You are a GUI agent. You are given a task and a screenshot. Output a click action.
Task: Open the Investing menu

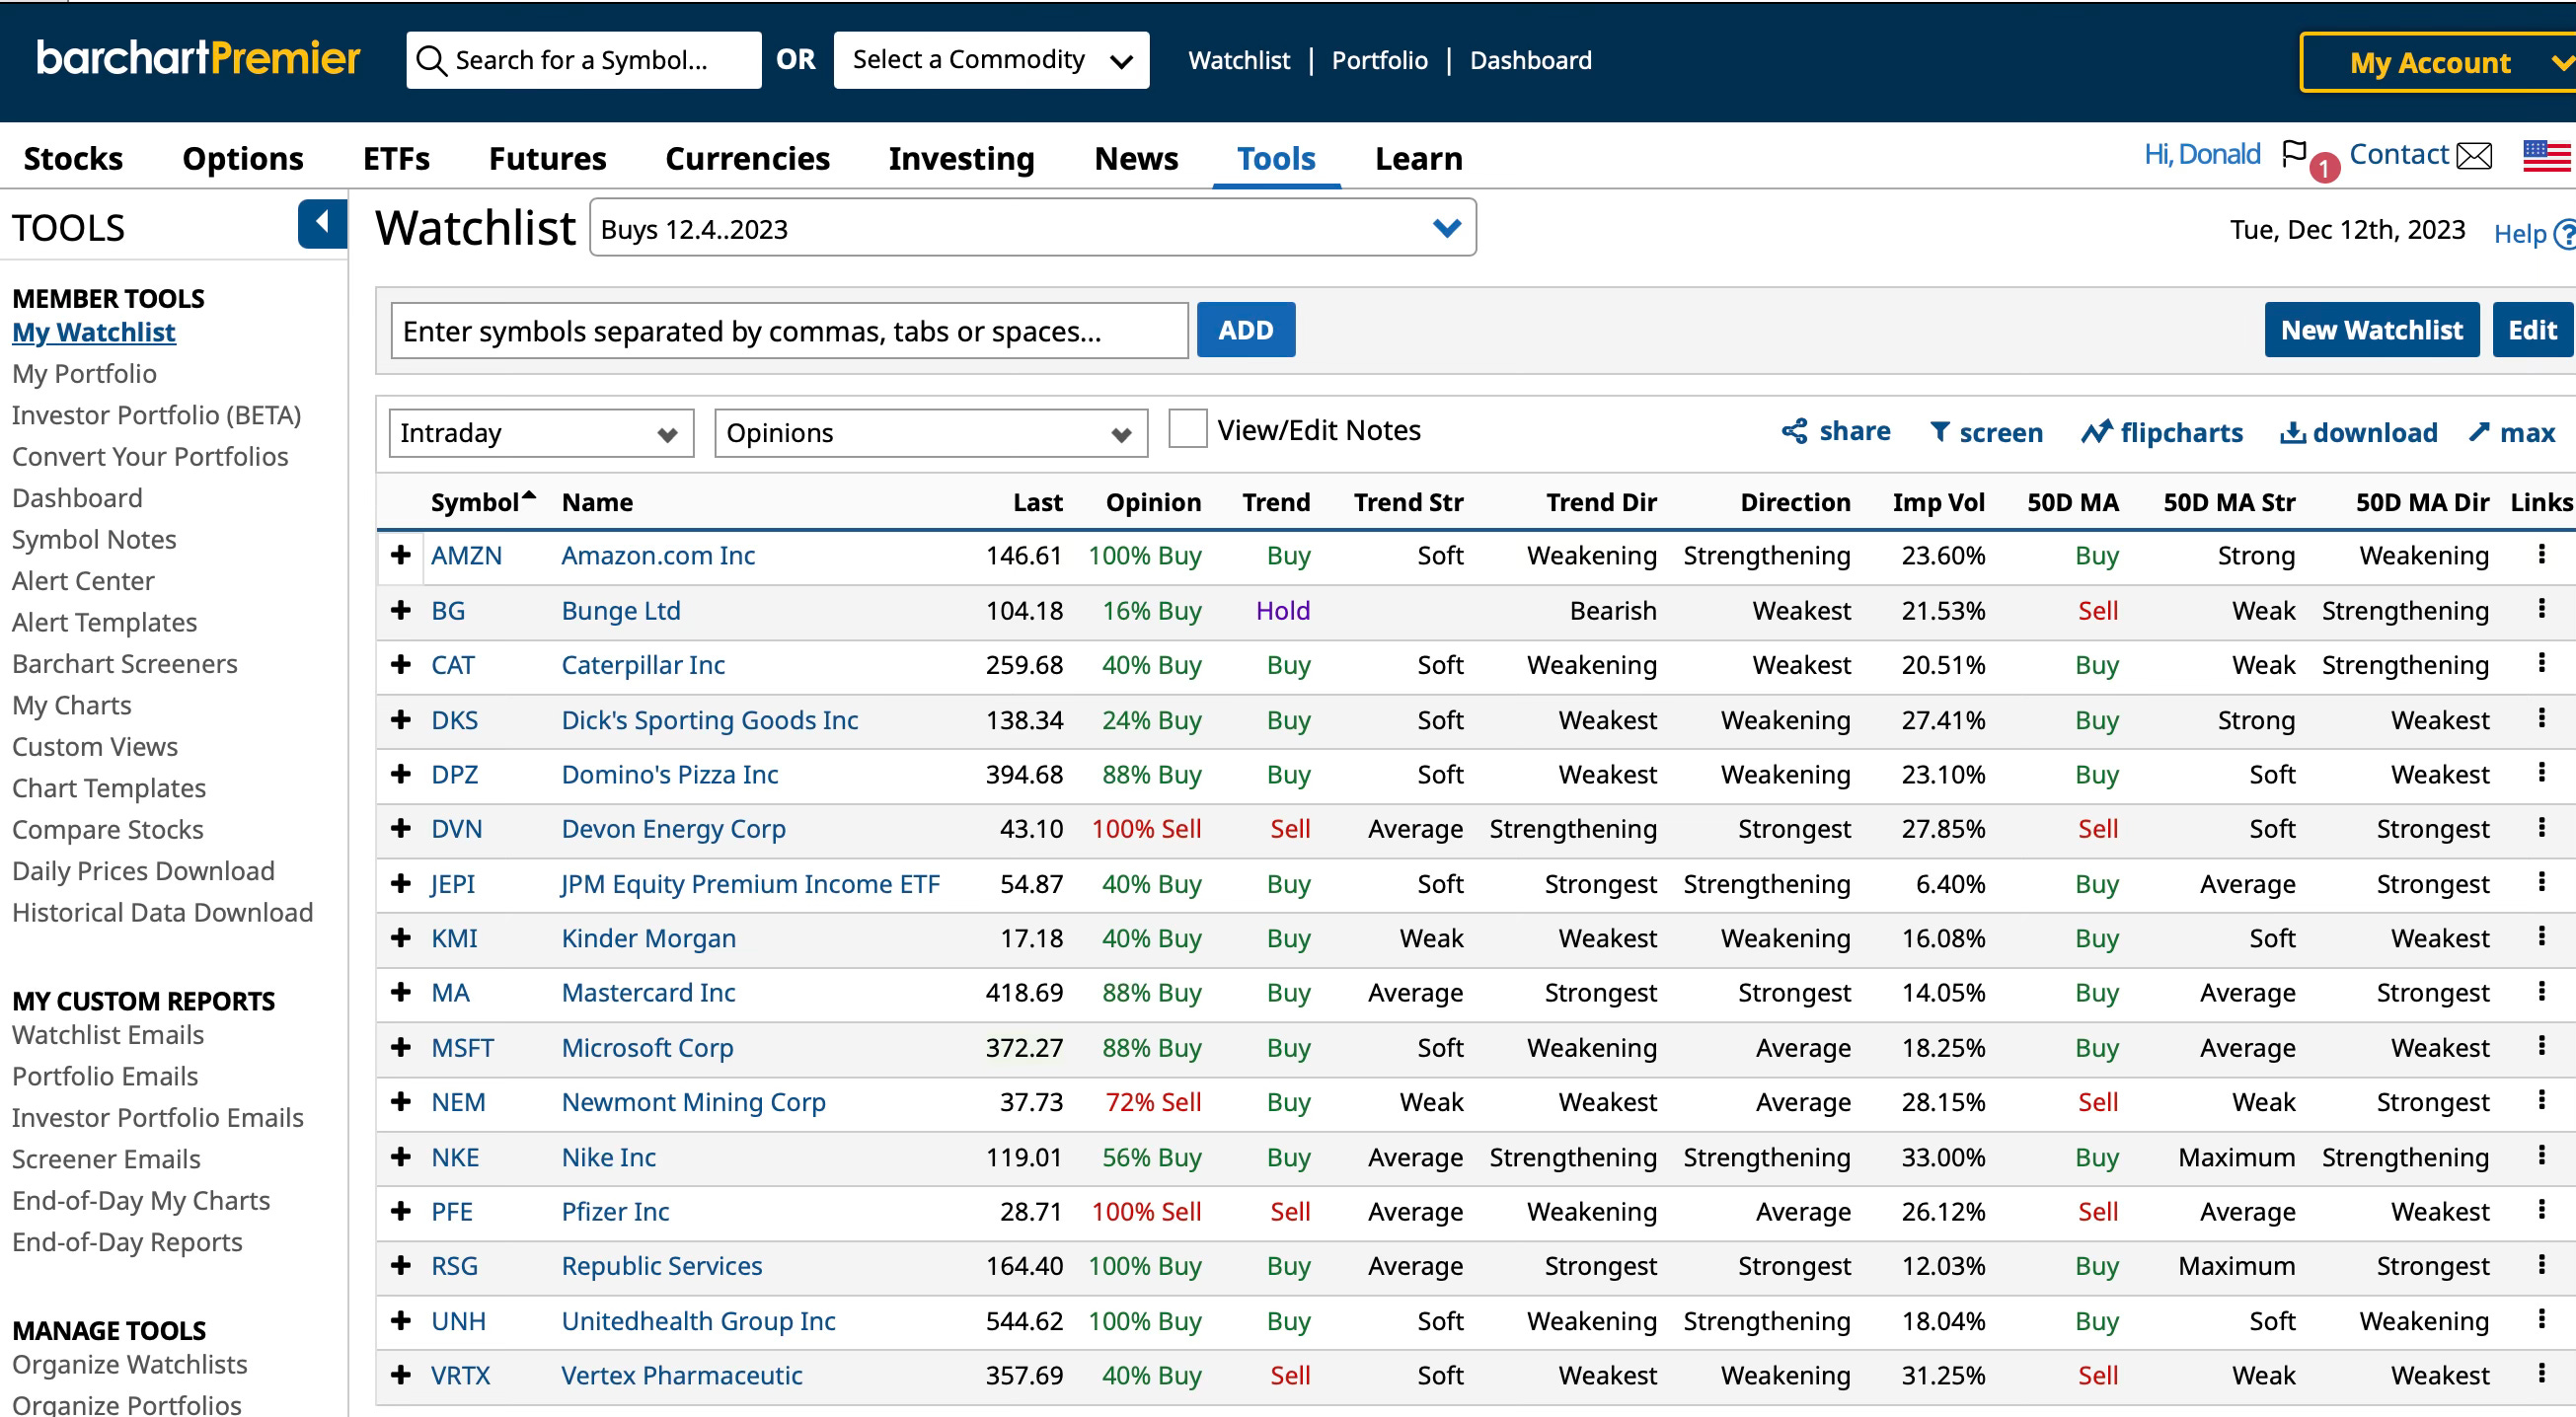pos(961,158)
